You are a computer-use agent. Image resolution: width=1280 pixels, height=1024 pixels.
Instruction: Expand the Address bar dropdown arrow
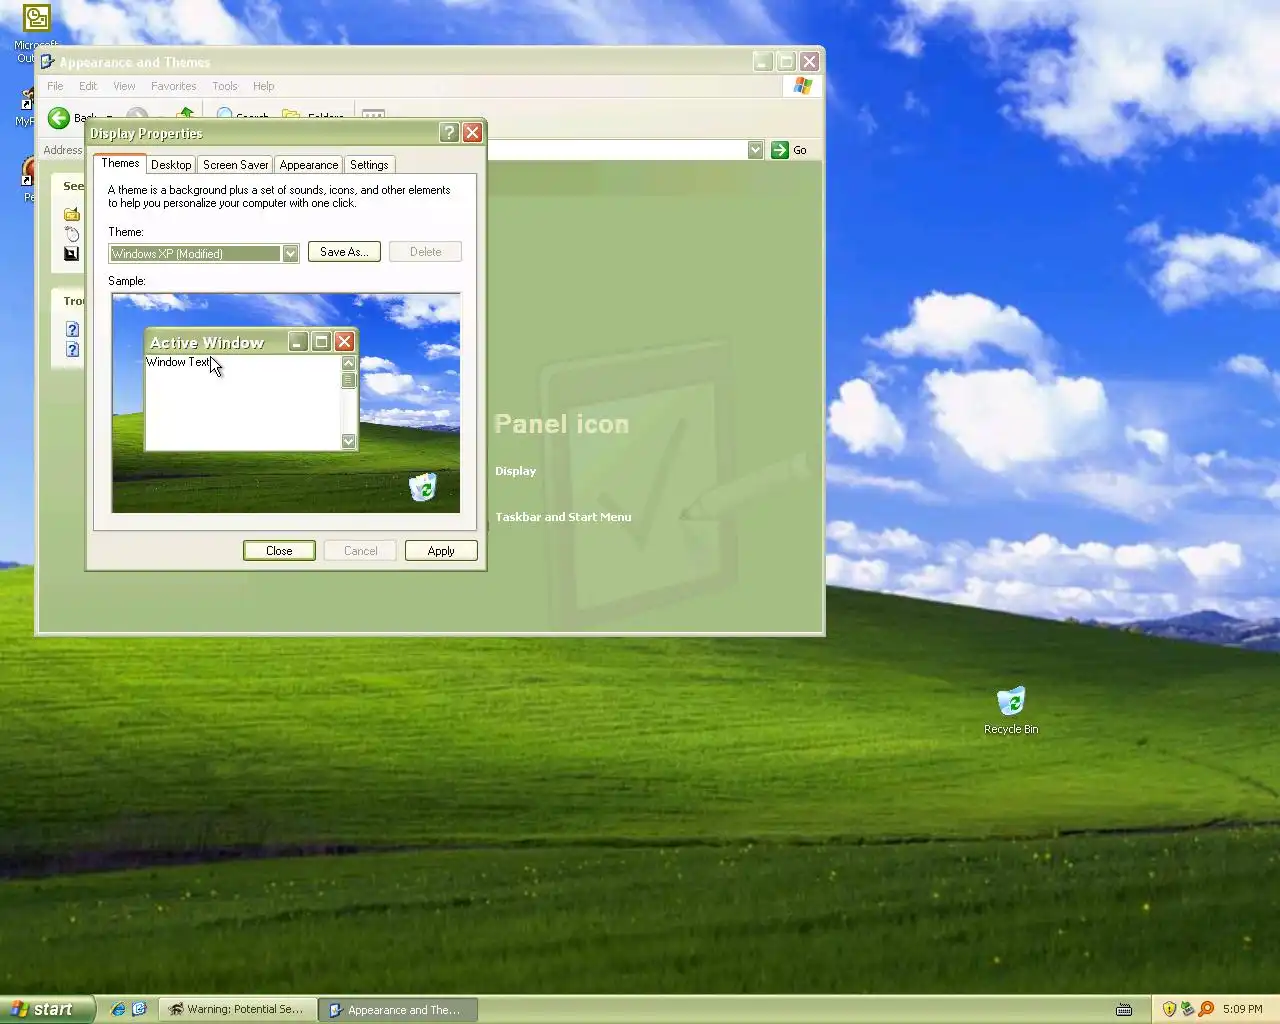(x=755, y=150)
